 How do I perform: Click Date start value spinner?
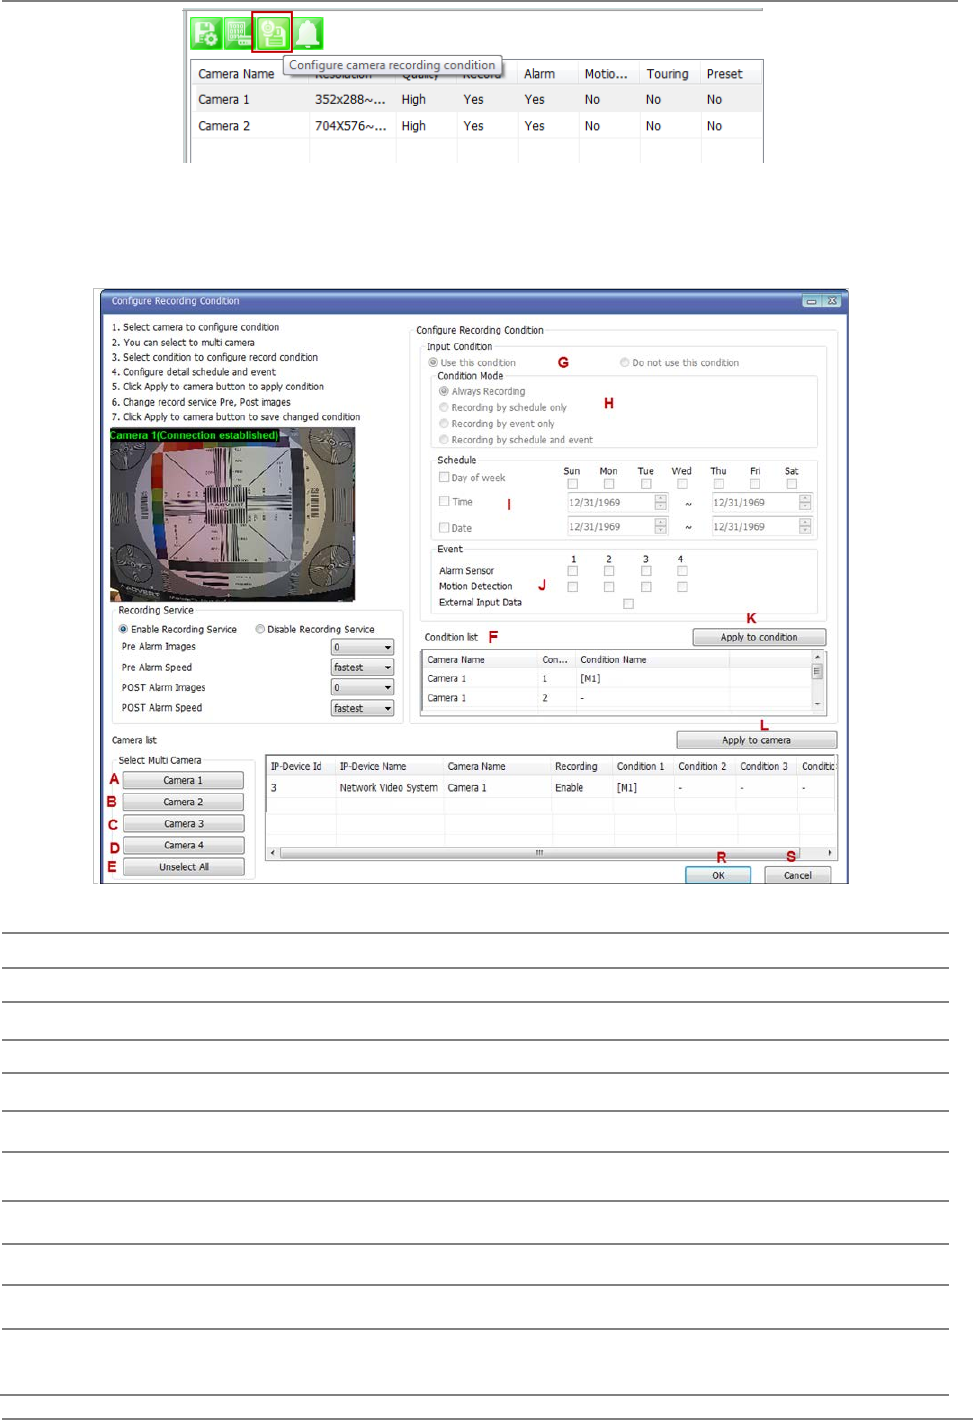(x=660, y=526)
